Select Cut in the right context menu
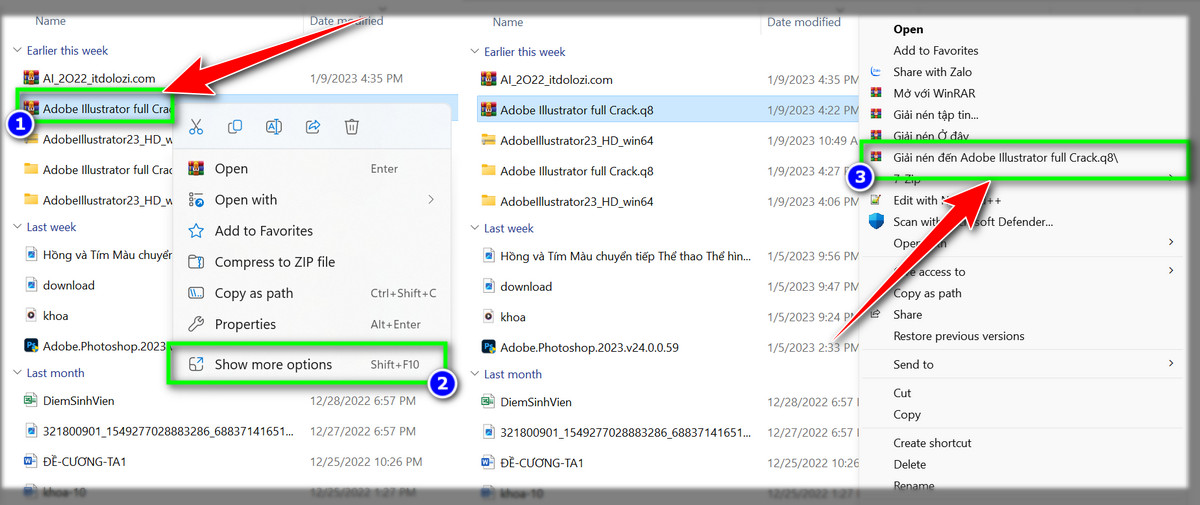Screen dimensions: 1200x505 [902, 393]
